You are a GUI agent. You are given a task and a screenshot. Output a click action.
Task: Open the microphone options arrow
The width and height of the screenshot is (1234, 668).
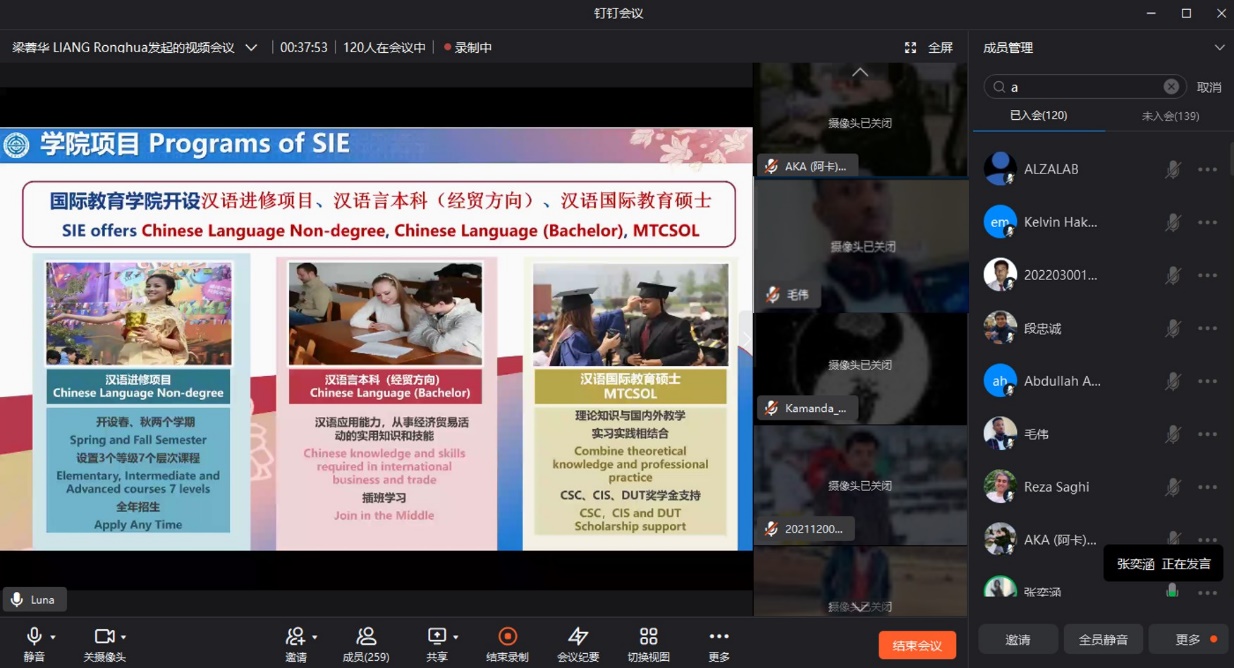[x=53, y=637]
